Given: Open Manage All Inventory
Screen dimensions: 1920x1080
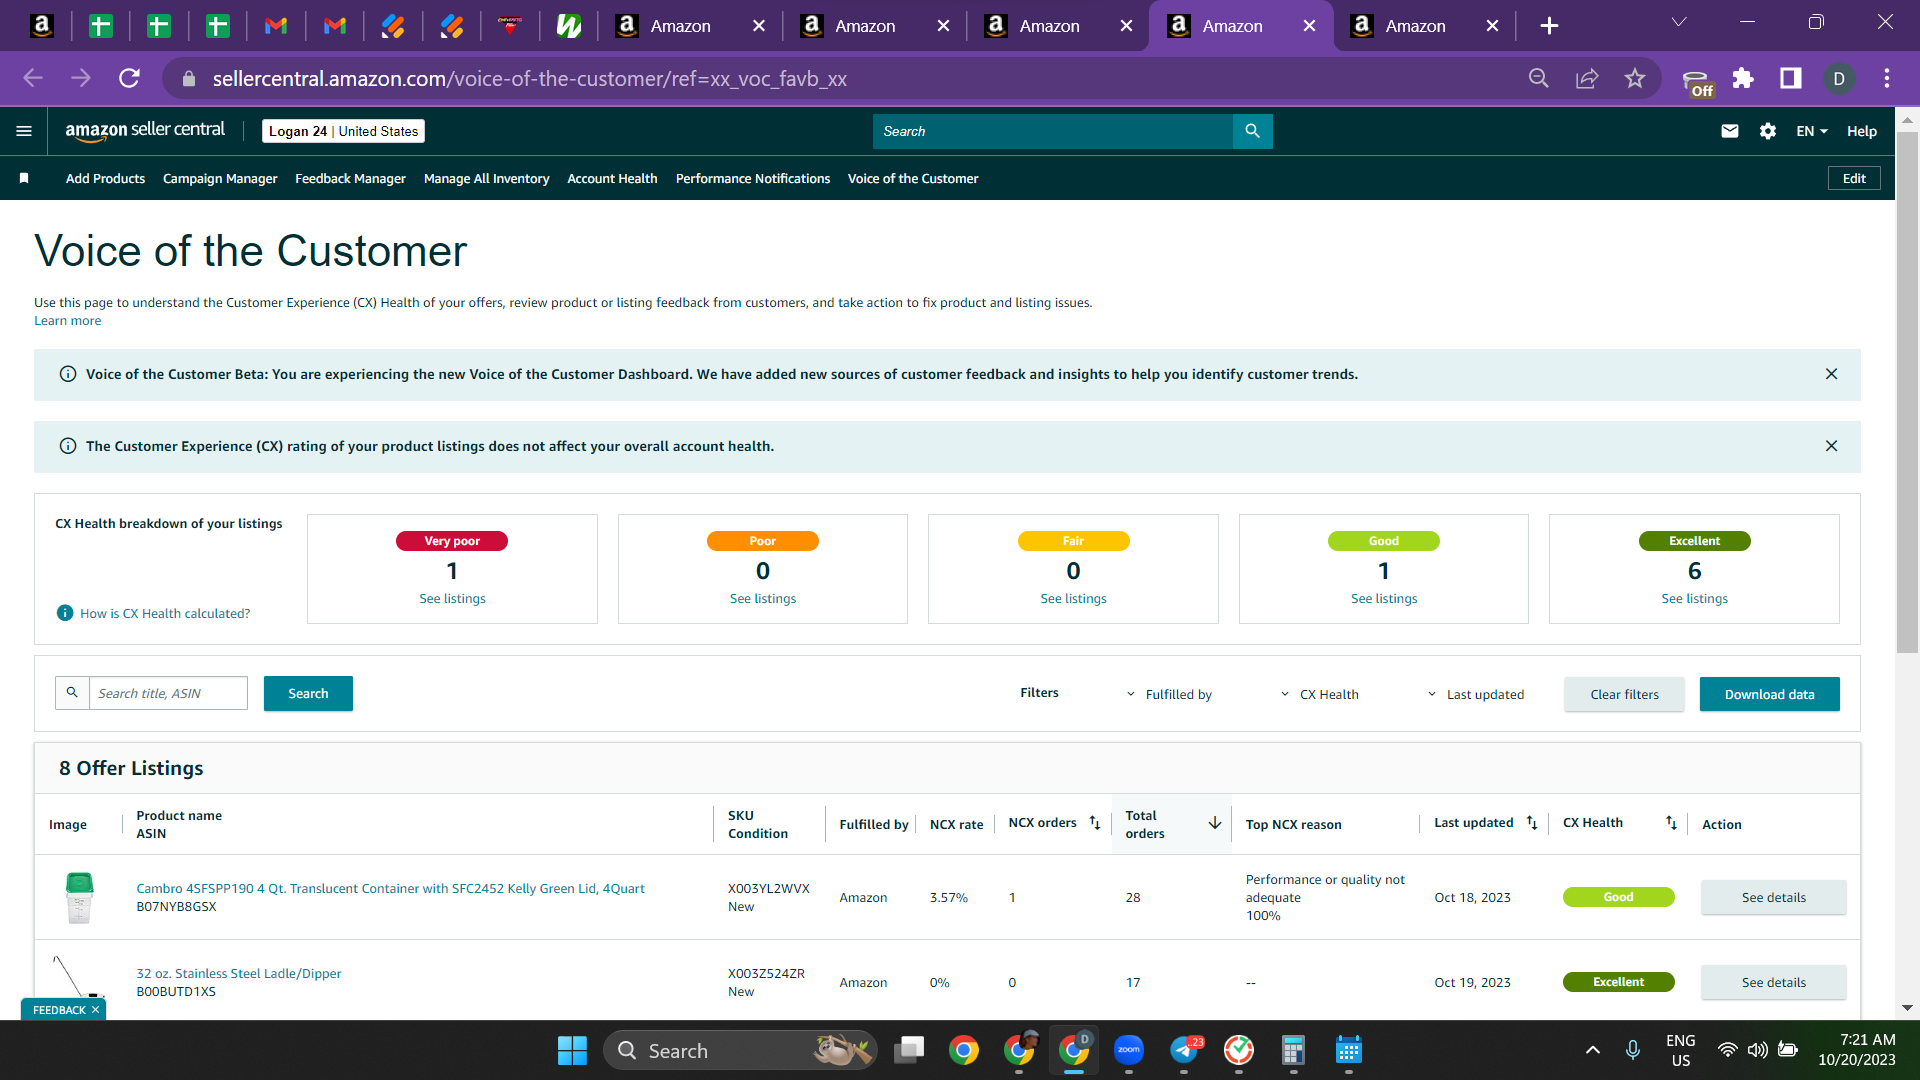Looking at the screenshot, I should [x=486, y=178].
